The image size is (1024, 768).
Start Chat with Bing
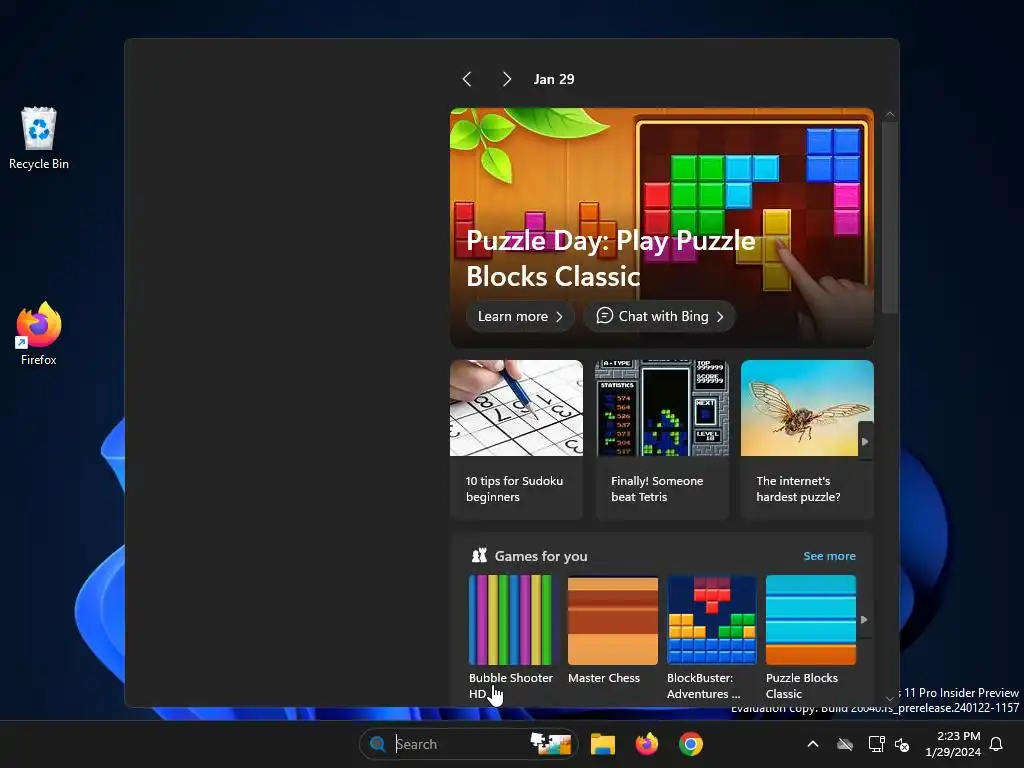click(x=660, y=316)
